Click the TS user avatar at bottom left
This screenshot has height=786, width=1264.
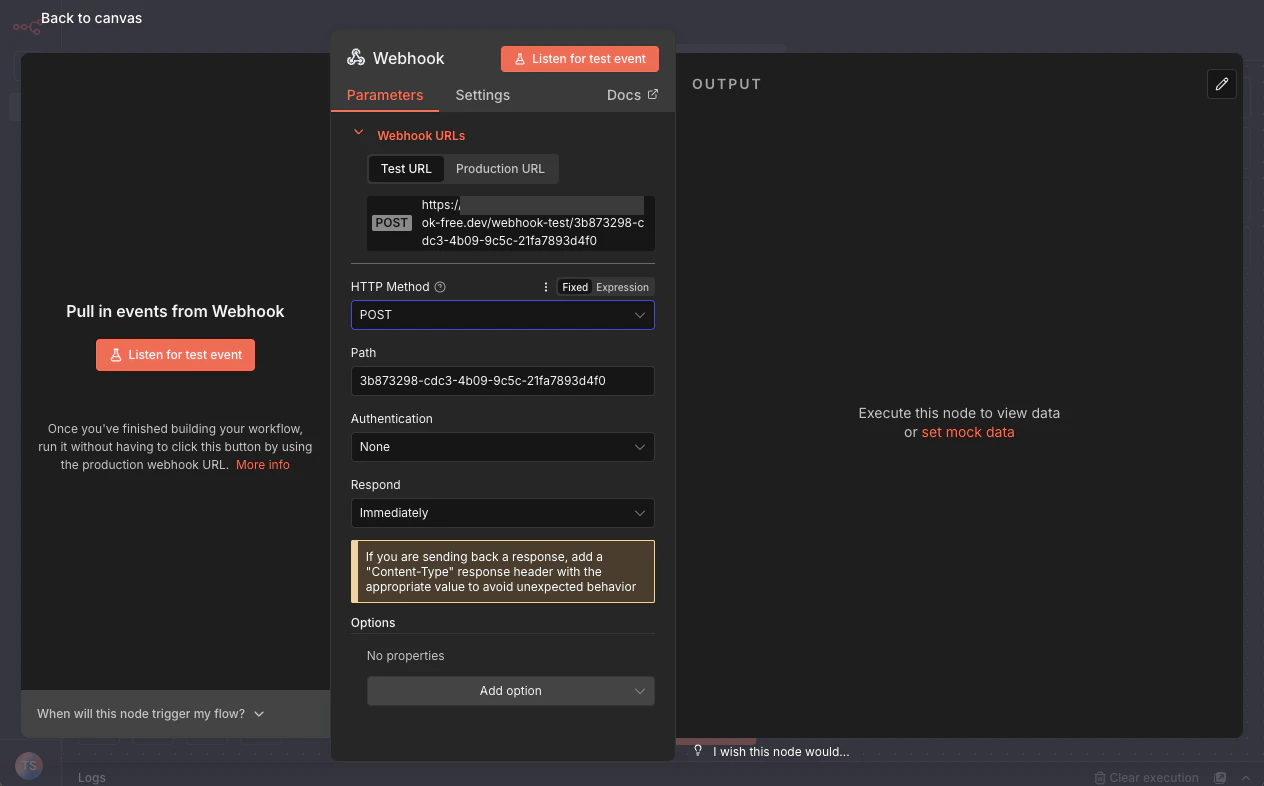click(29, 766)
